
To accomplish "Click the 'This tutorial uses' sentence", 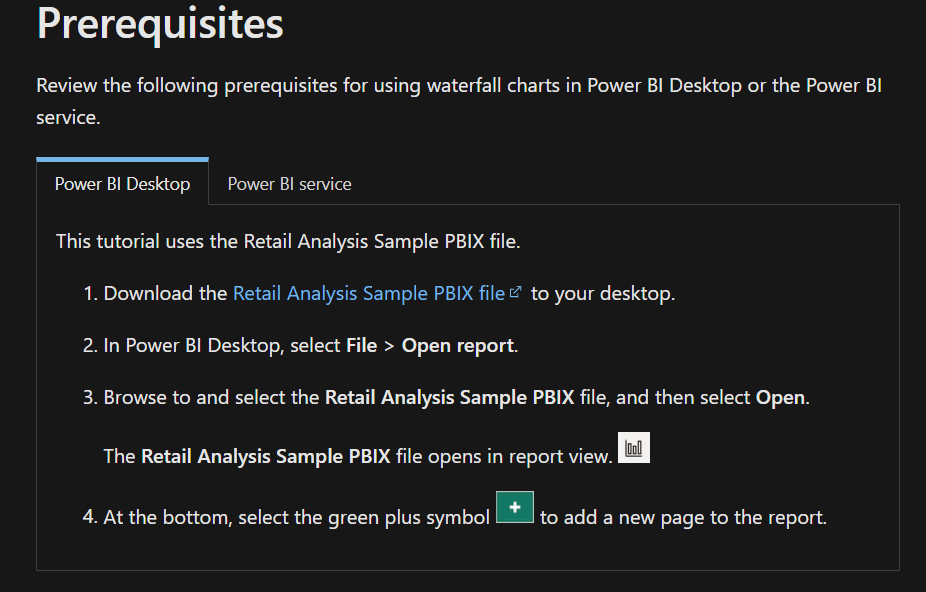I will tap(288, 241).
